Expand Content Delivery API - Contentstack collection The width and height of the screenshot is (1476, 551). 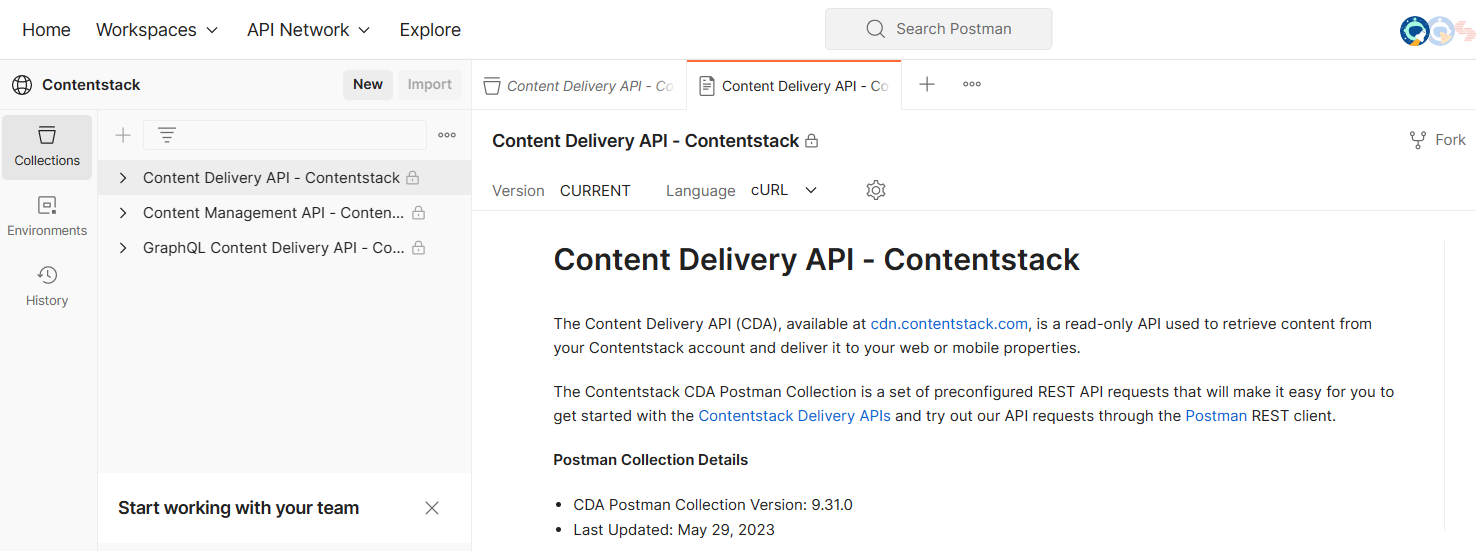(123, 178)
